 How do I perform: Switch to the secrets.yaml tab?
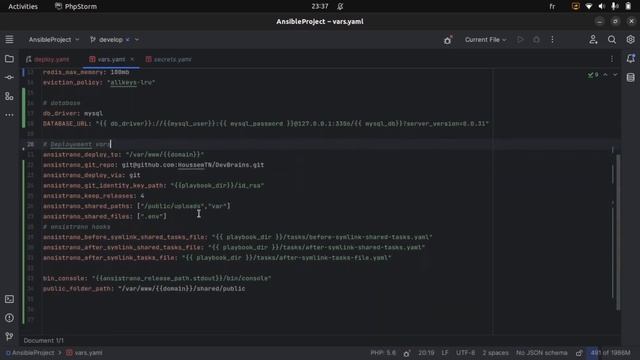click(169, 60)
